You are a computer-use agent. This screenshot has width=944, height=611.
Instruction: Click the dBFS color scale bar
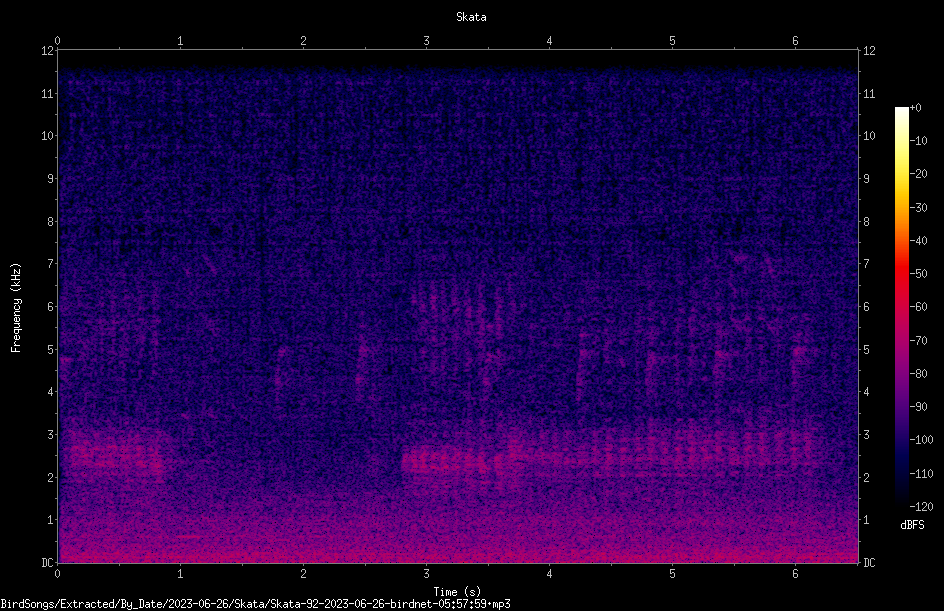coord(902,306)
